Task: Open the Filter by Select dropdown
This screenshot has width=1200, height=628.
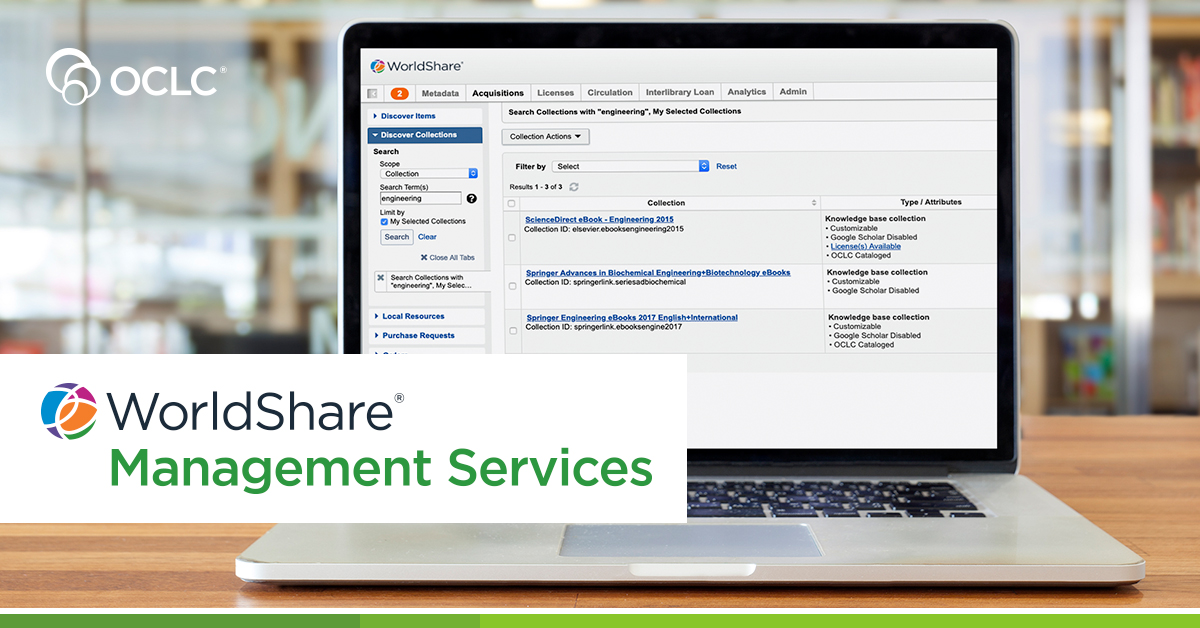Action: 628,166
